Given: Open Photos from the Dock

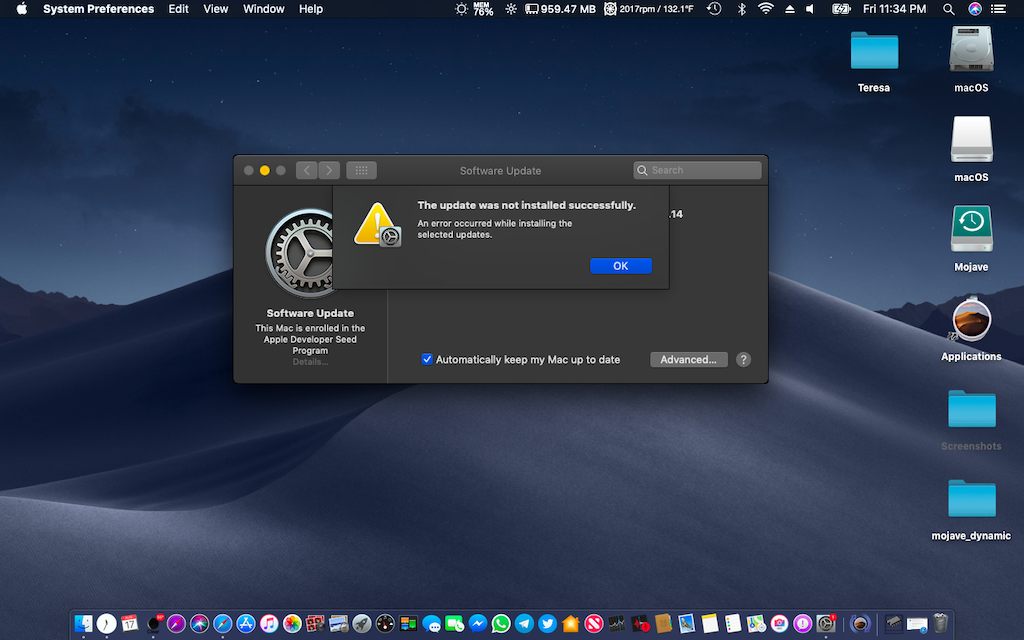Looking at the screenshot, I should click(x=293, y=624).
